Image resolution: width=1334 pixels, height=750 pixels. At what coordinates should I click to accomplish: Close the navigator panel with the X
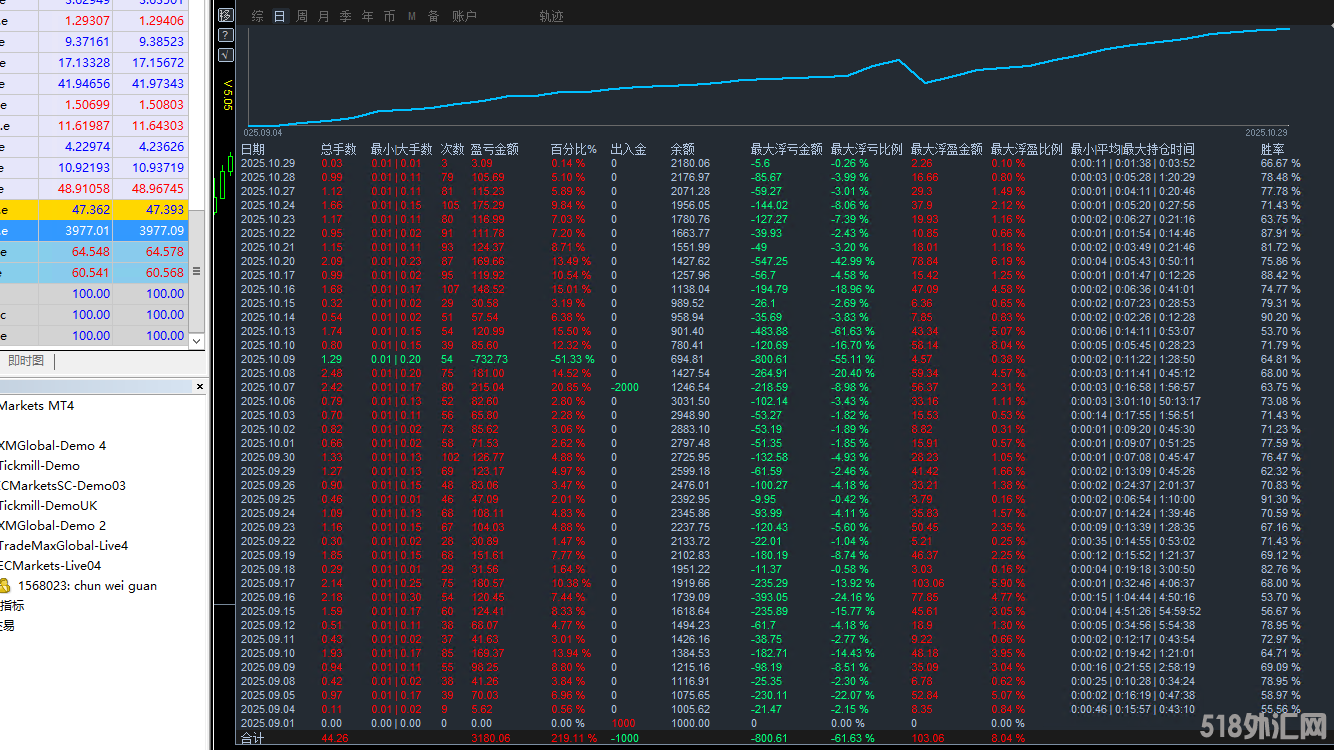tap(200, 386)
